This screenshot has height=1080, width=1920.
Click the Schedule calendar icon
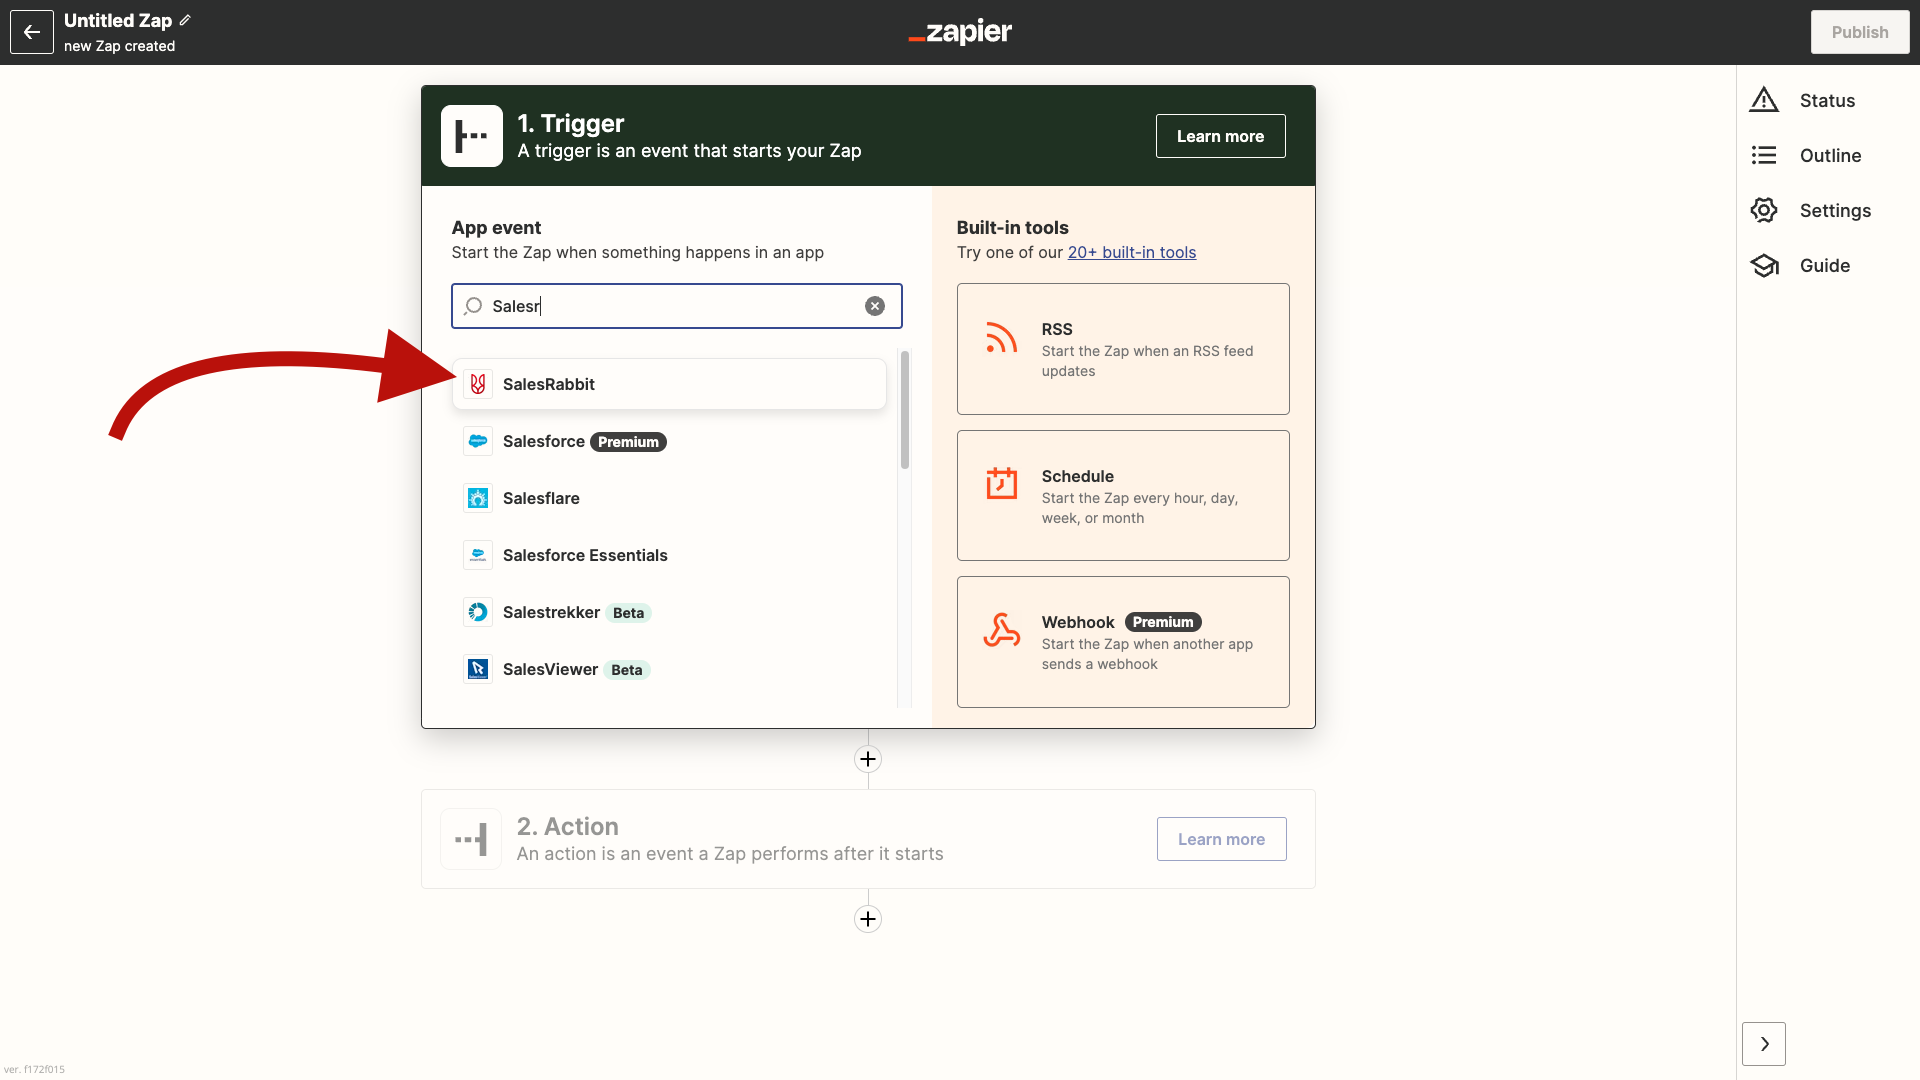pyautogui.click(x=1001, y=483)
